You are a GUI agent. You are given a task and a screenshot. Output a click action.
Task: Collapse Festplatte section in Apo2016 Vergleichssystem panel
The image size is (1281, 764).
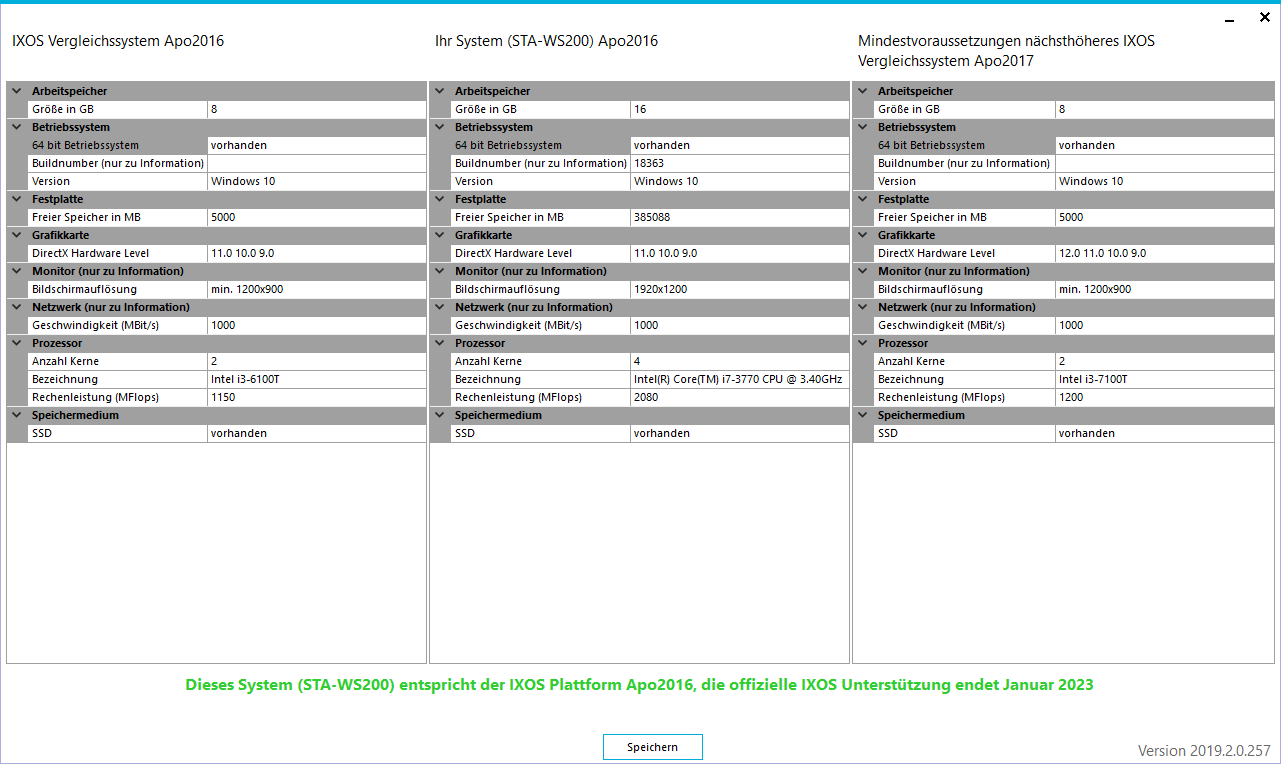click(16, 199)
